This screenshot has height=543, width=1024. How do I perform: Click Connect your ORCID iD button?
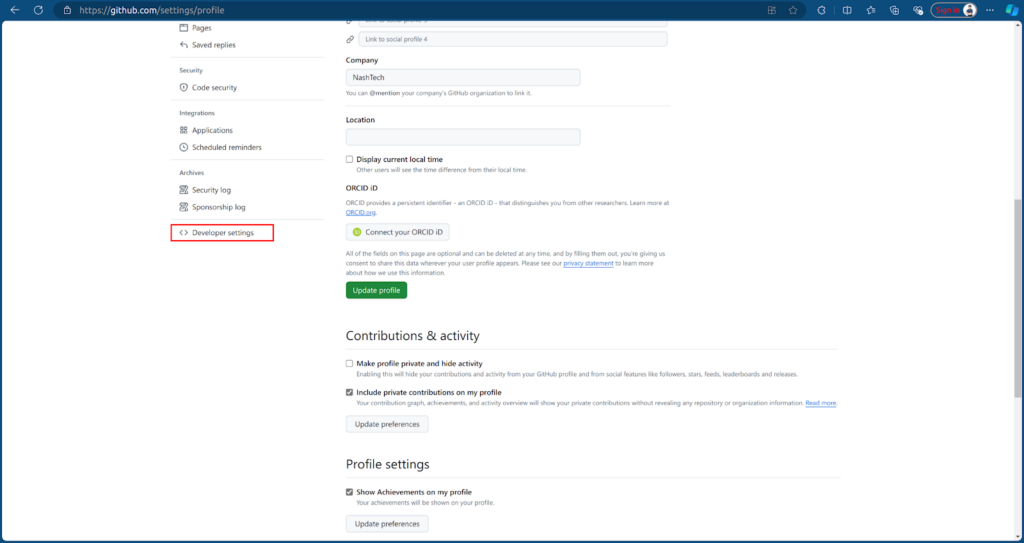coord(397,232)
